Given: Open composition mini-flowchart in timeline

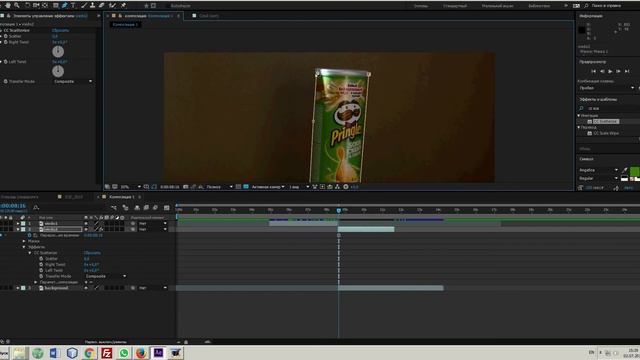Looking at the screenshot, I should click(113, 208).
